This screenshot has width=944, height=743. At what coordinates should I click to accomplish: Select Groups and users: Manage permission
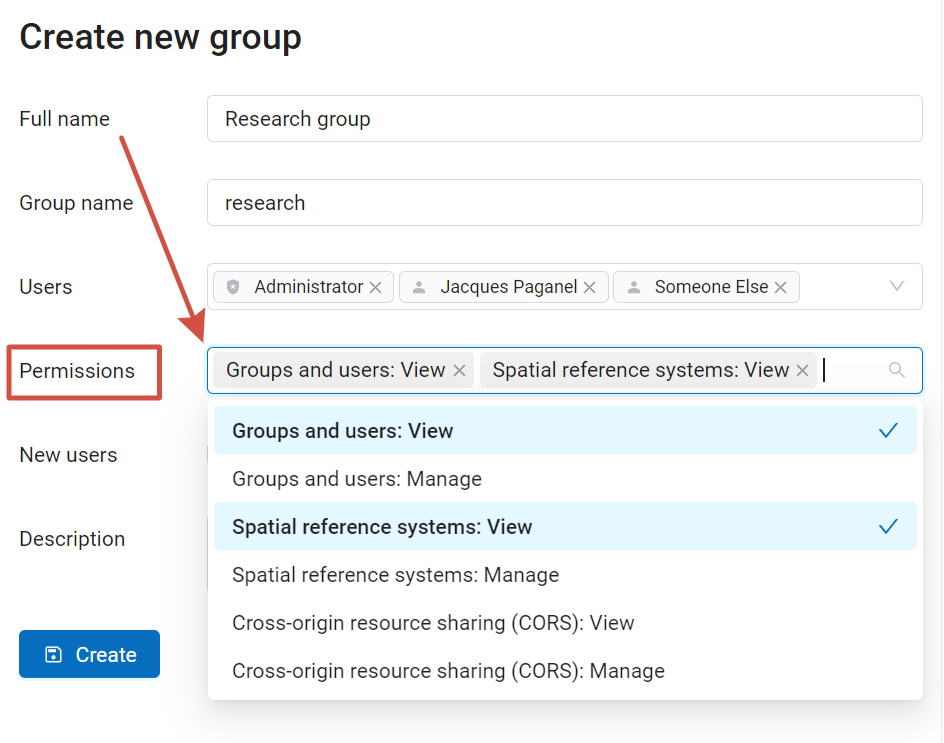565,479
